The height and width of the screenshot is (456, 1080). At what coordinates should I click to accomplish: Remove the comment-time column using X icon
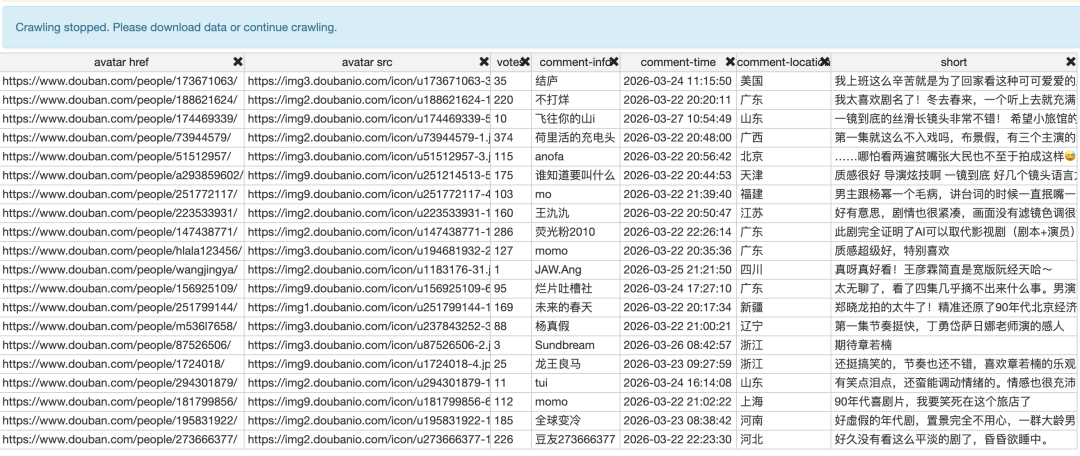(730, 62)
